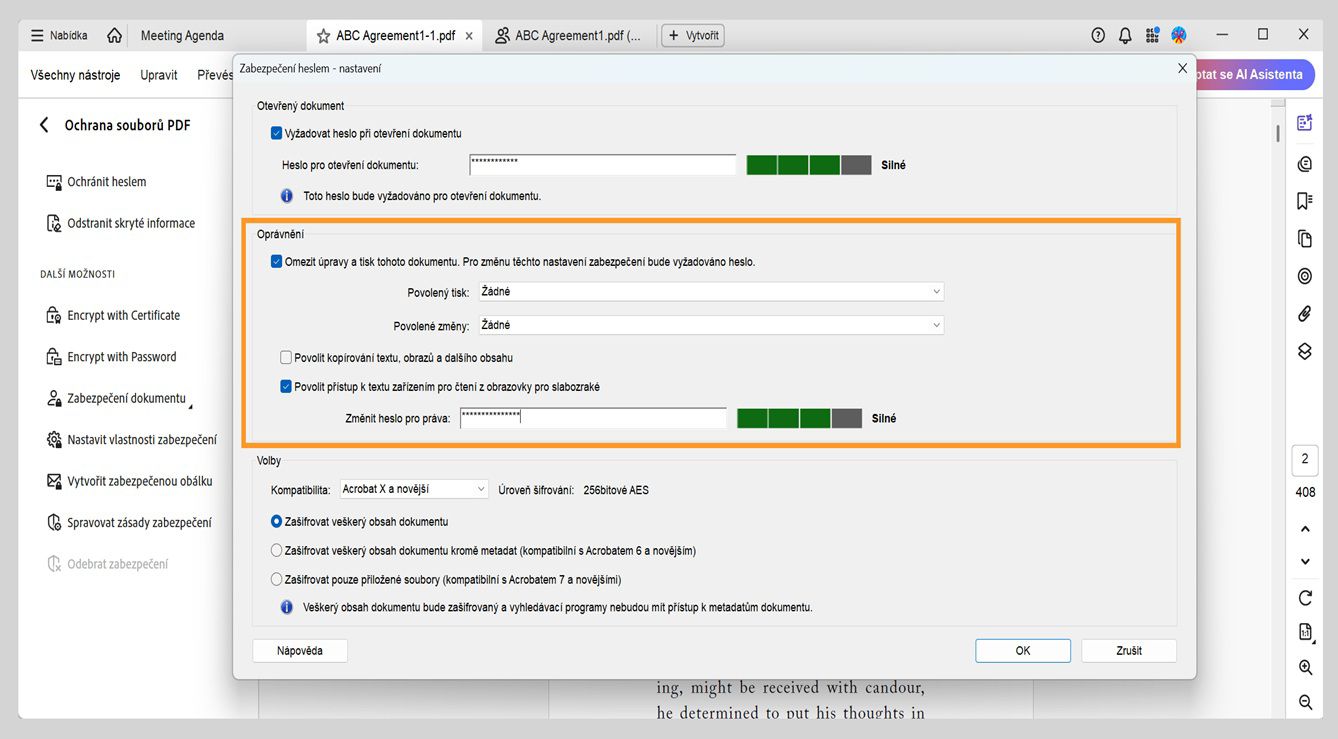Go back from Ochrana souborů PDF
1338x739 pixels.
pyautogui.click(x=43, y=125)
